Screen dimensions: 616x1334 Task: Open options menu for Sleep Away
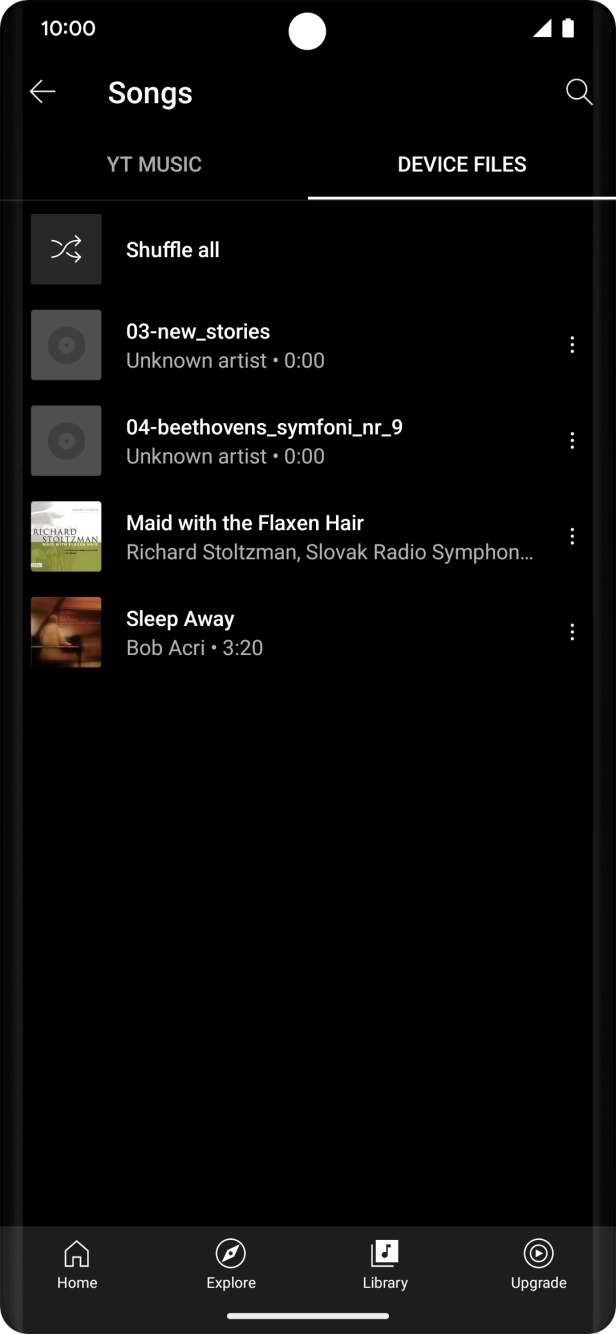click(x=572, y=632)
